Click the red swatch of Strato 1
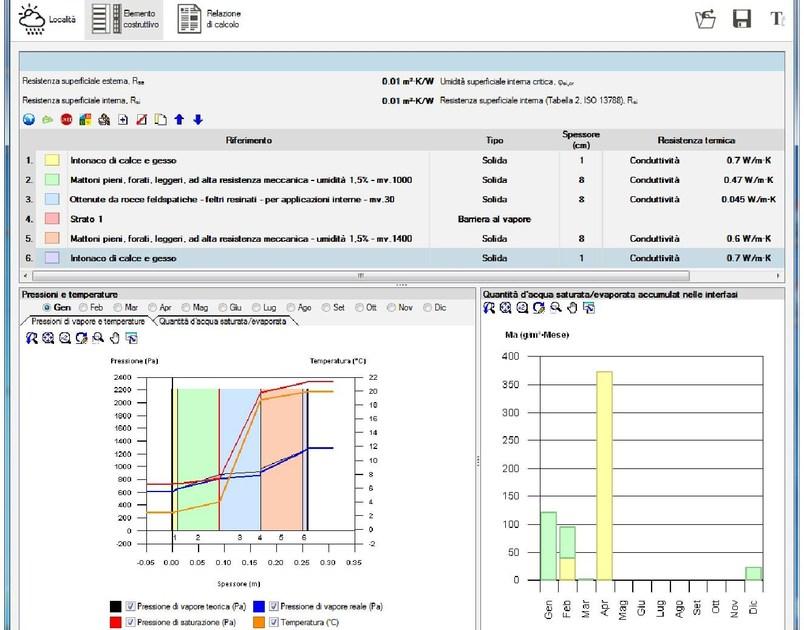This screenshot has width=804, height=630. click(x=52, y=219)
